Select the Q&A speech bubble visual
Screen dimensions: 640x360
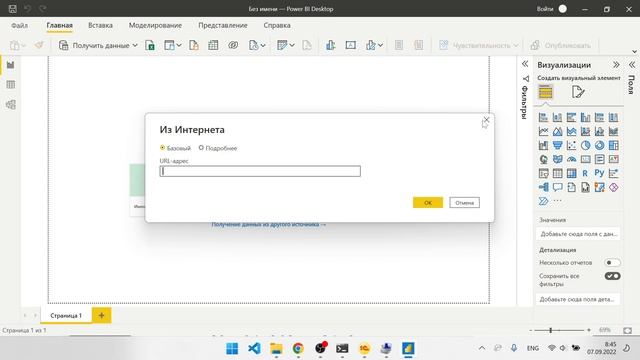click(x=558, y=187)
